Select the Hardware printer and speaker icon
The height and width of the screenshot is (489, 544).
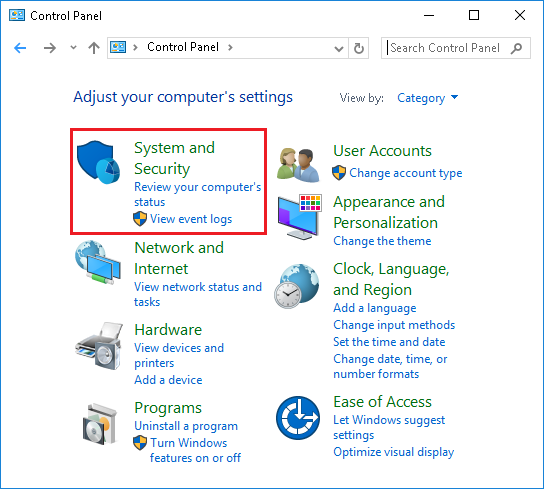tap(100, 346)
